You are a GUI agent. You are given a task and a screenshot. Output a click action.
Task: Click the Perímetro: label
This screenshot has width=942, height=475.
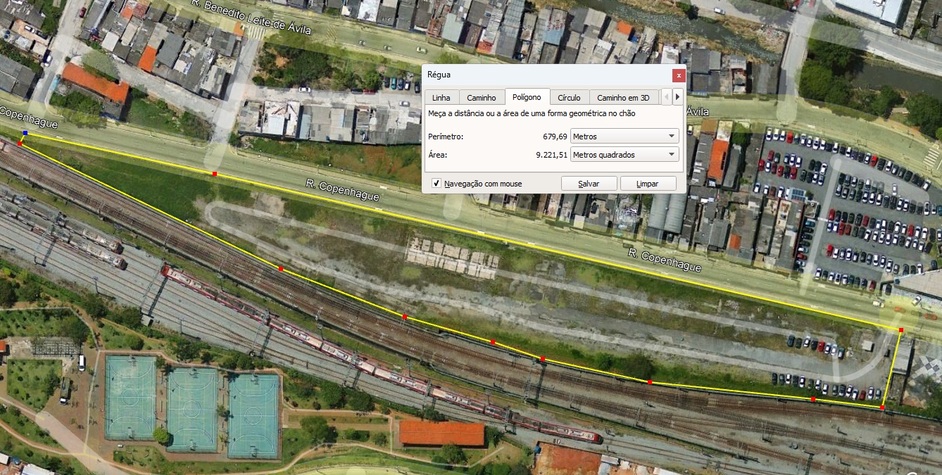[445, 136]
